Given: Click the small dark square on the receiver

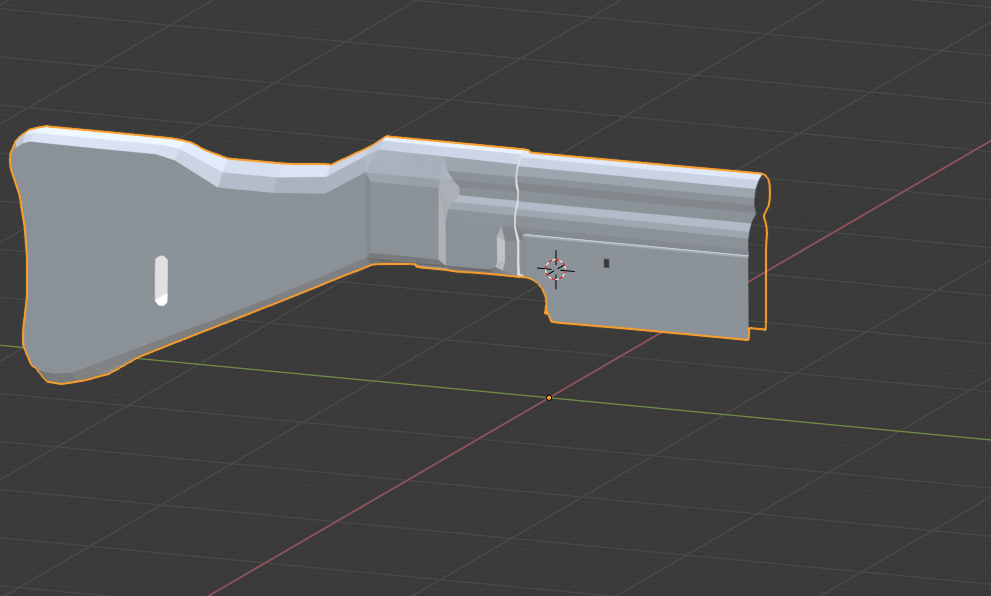Looking at the screenshot, I should [x=606, y=263].
